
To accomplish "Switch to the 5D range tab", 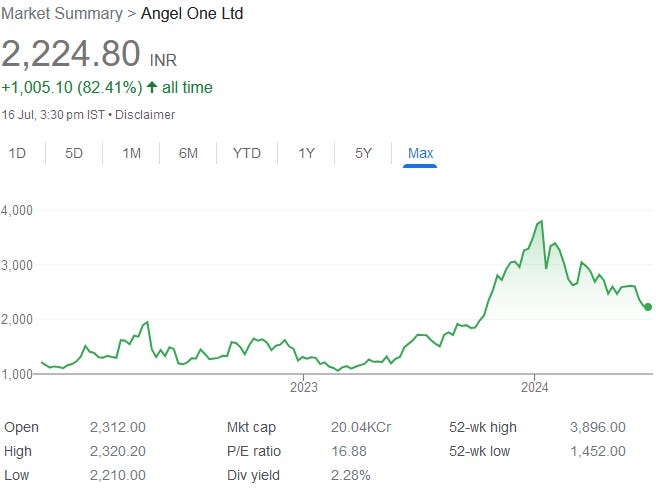I will tap(74, 153).
